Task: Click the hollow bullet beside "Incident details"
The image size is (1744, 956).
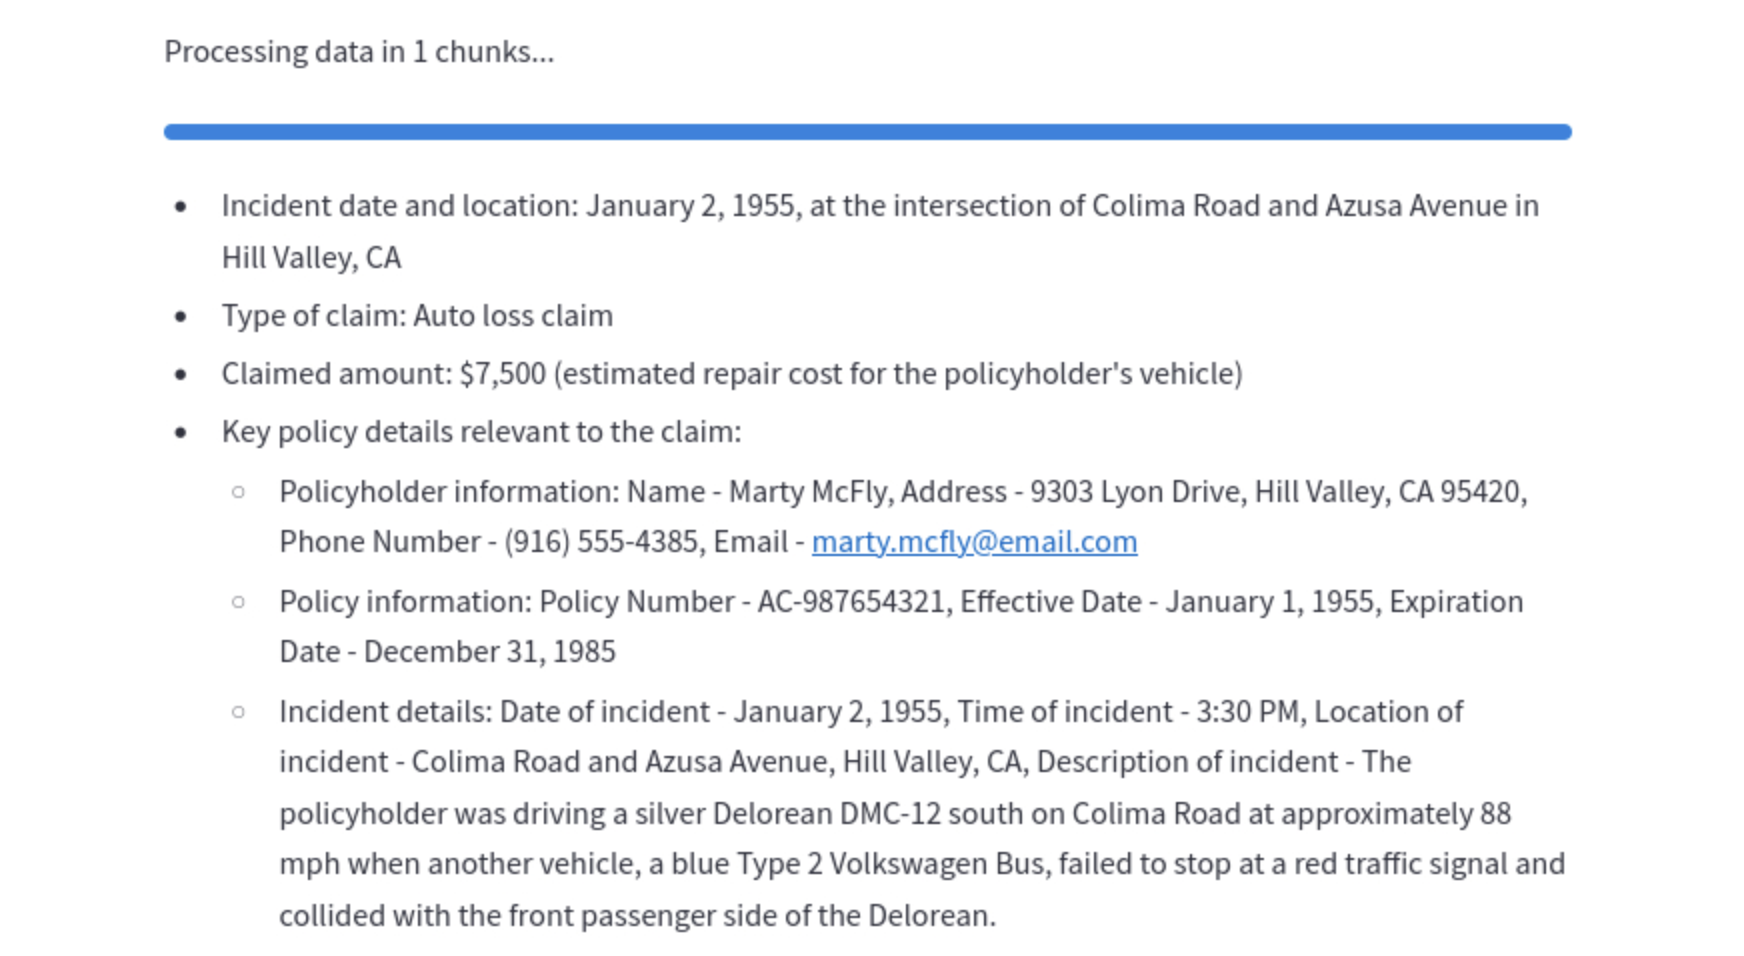Action: [238, 712]
